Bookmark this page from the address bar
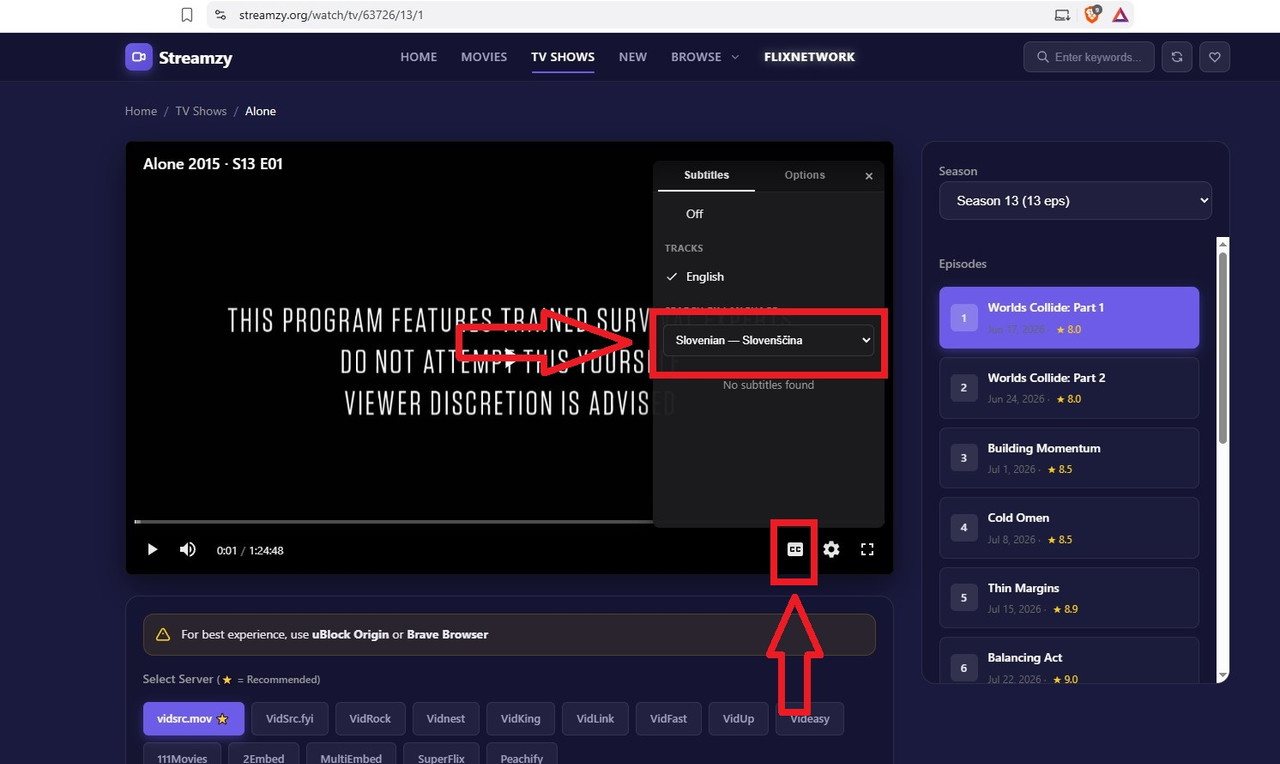Screen dimensions: 1280x764 pos(187,15)
